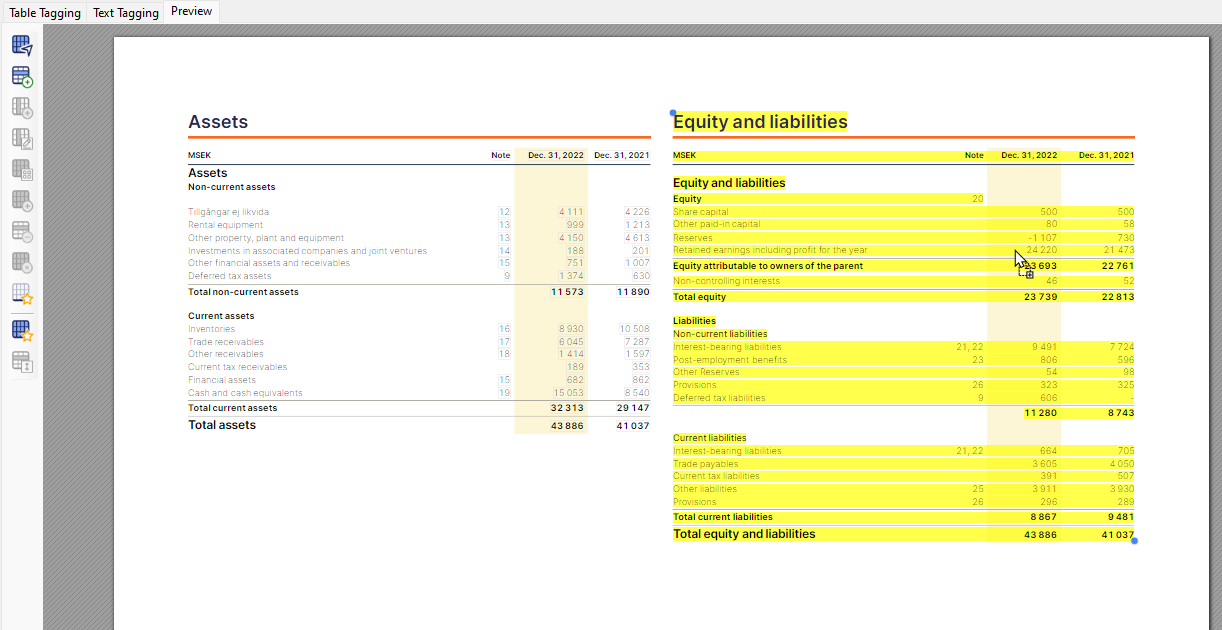Switch to the Table Tagging tab

point(45,13)
